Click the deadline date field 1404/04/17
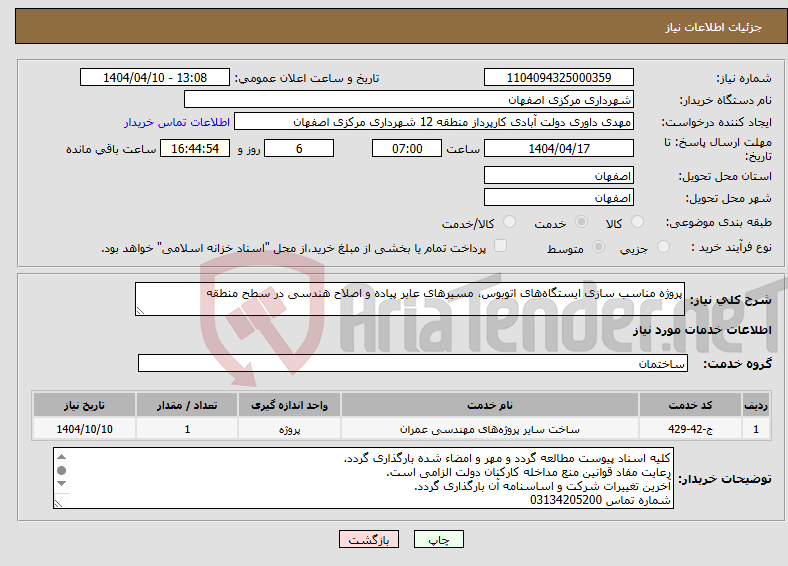The image size is (788, 566). [559, 148]
